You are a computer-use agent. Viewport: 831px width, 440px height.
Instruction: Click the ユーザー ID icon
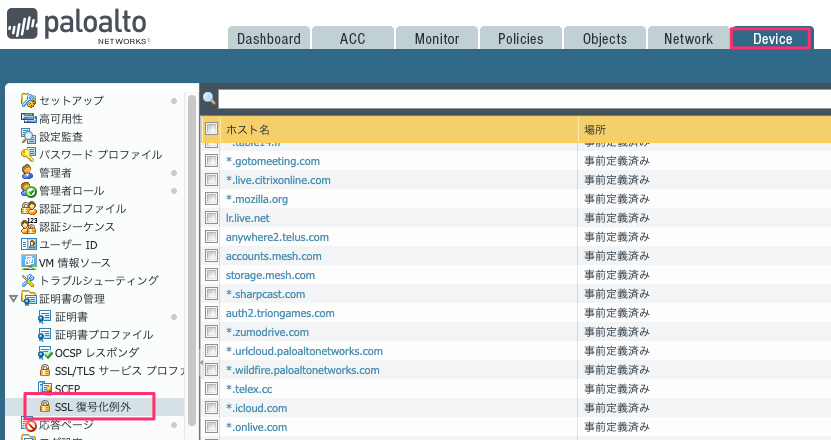click(28, 244)
